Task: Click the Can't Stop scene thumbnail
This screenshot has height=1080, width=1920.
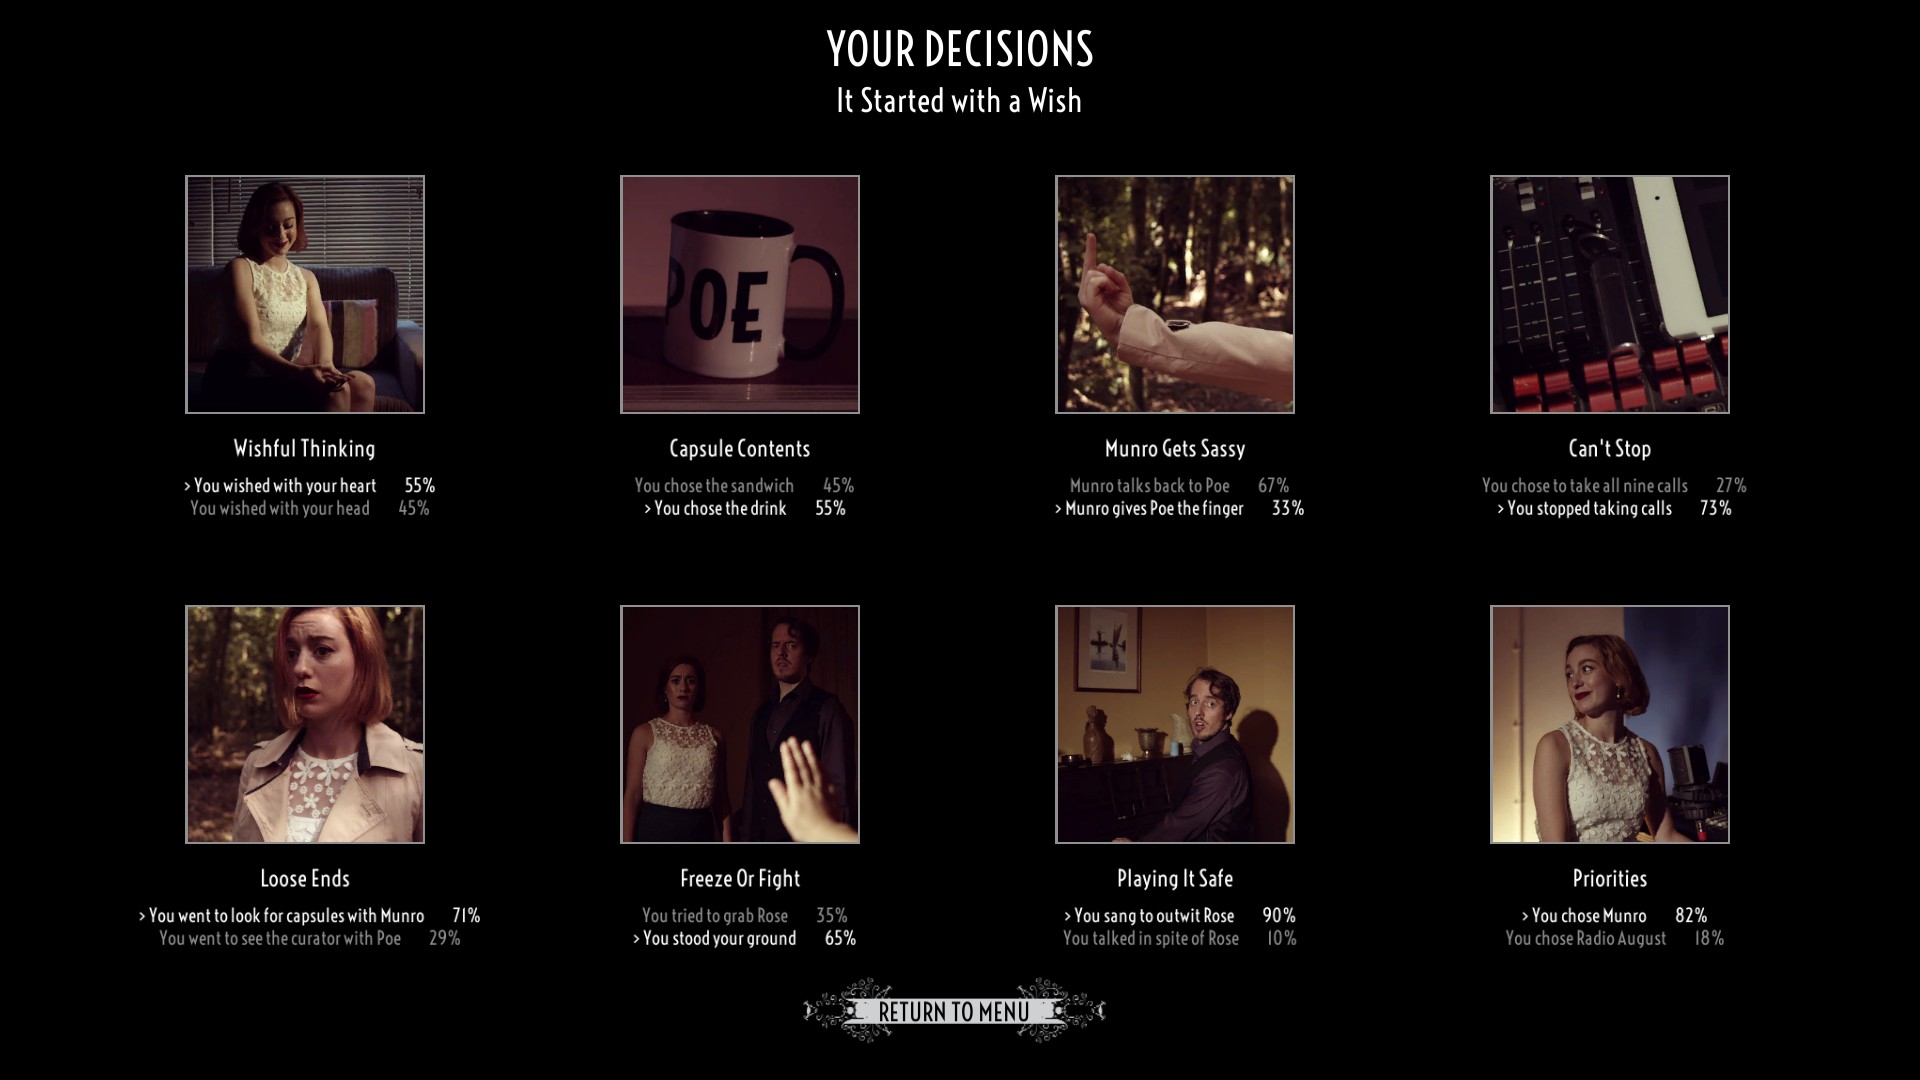Action: pos(1610,294)
